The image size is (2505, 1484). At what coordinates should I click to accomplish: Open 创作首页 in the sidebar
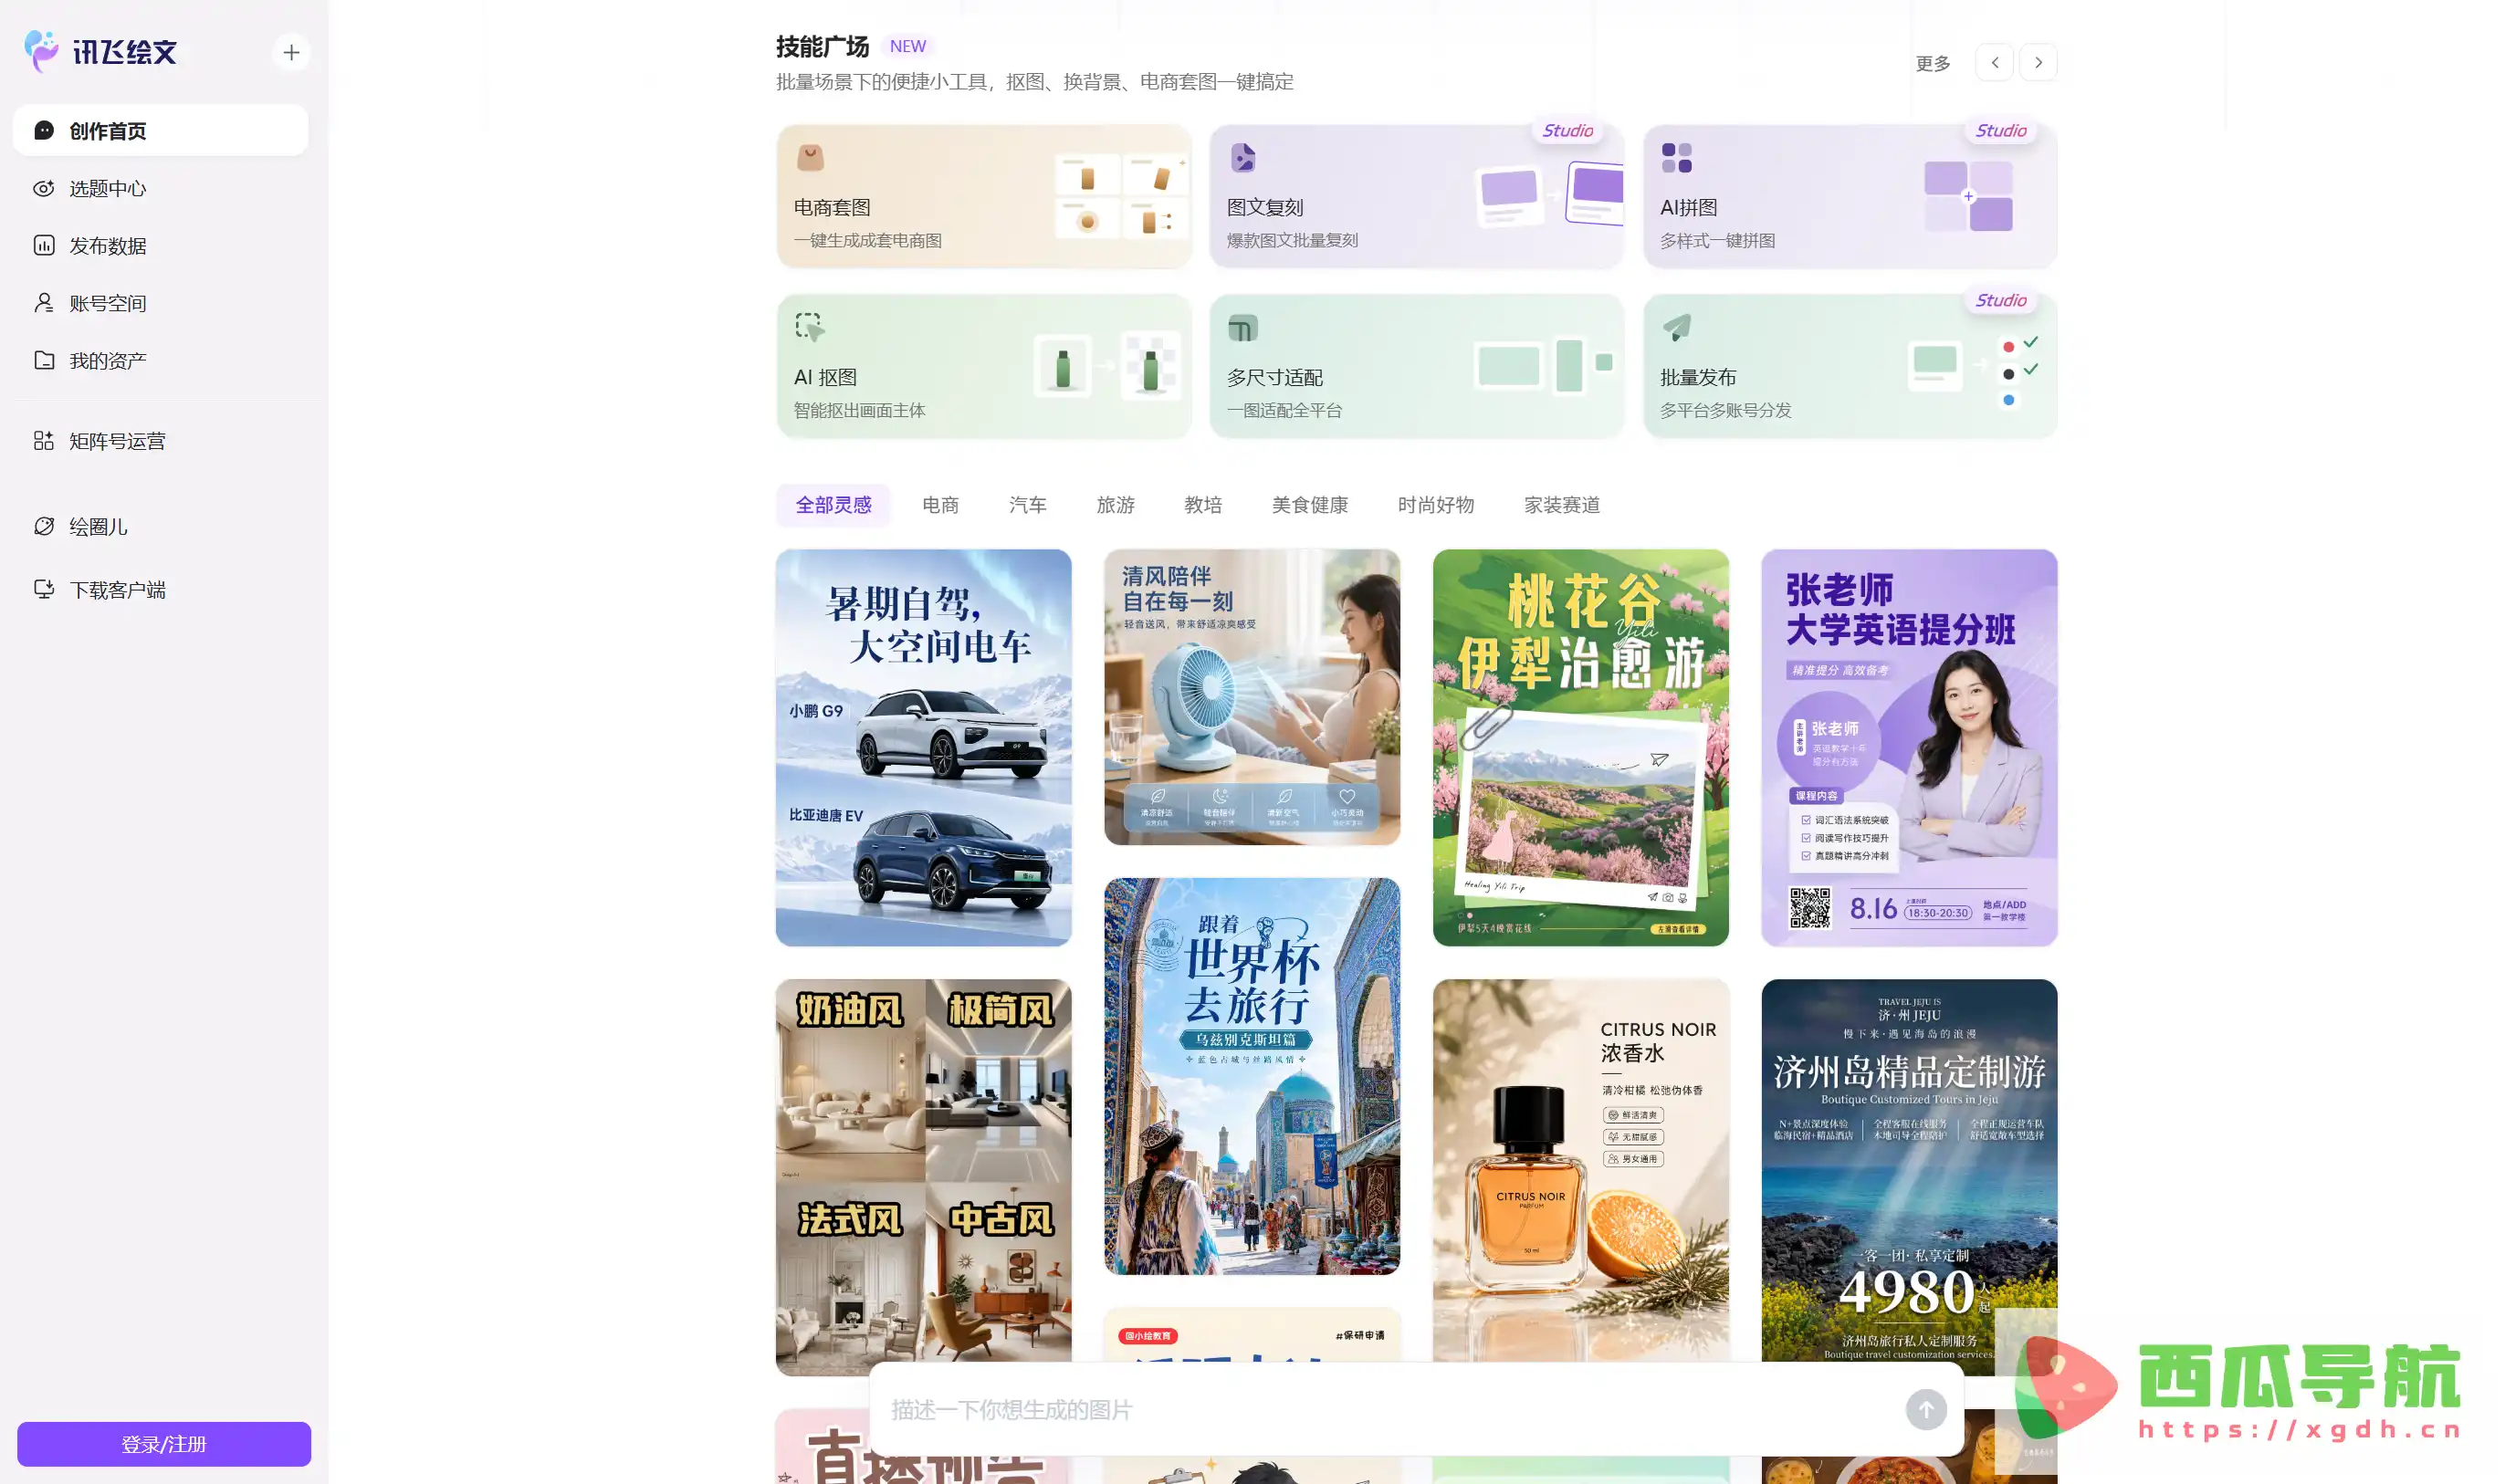[160, 131]
